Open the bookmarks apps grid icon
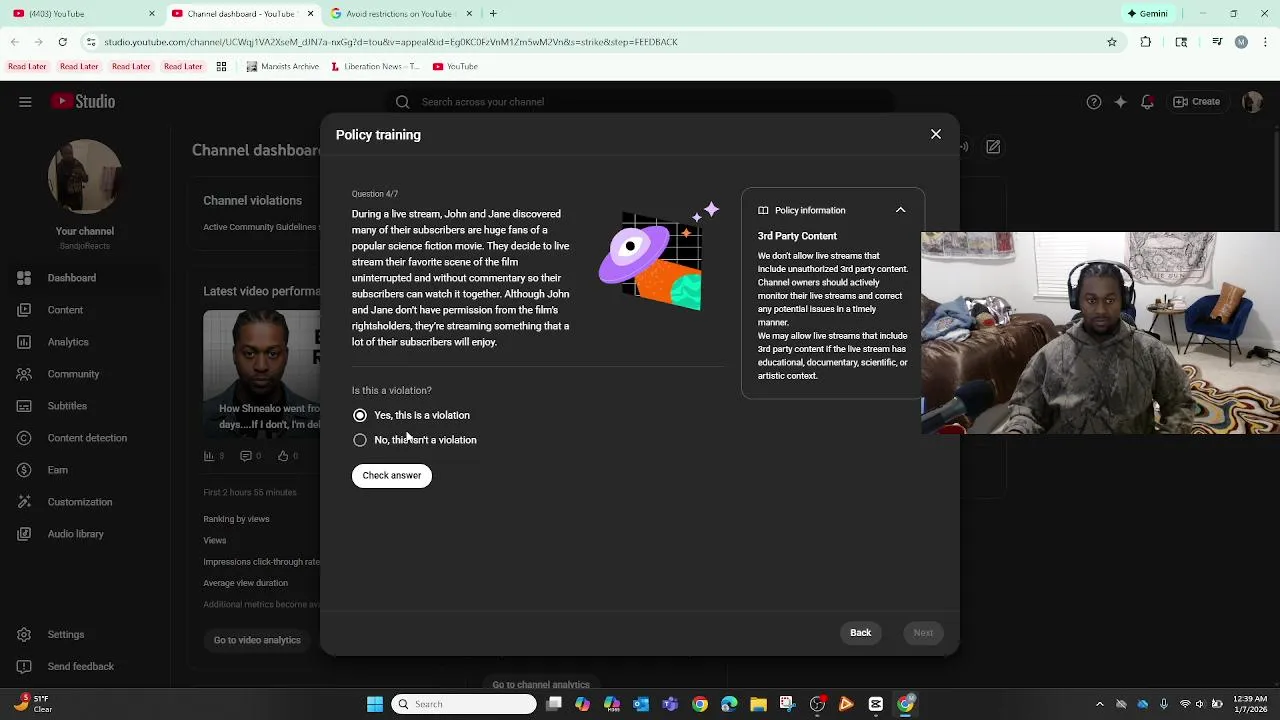 [221, 67]
